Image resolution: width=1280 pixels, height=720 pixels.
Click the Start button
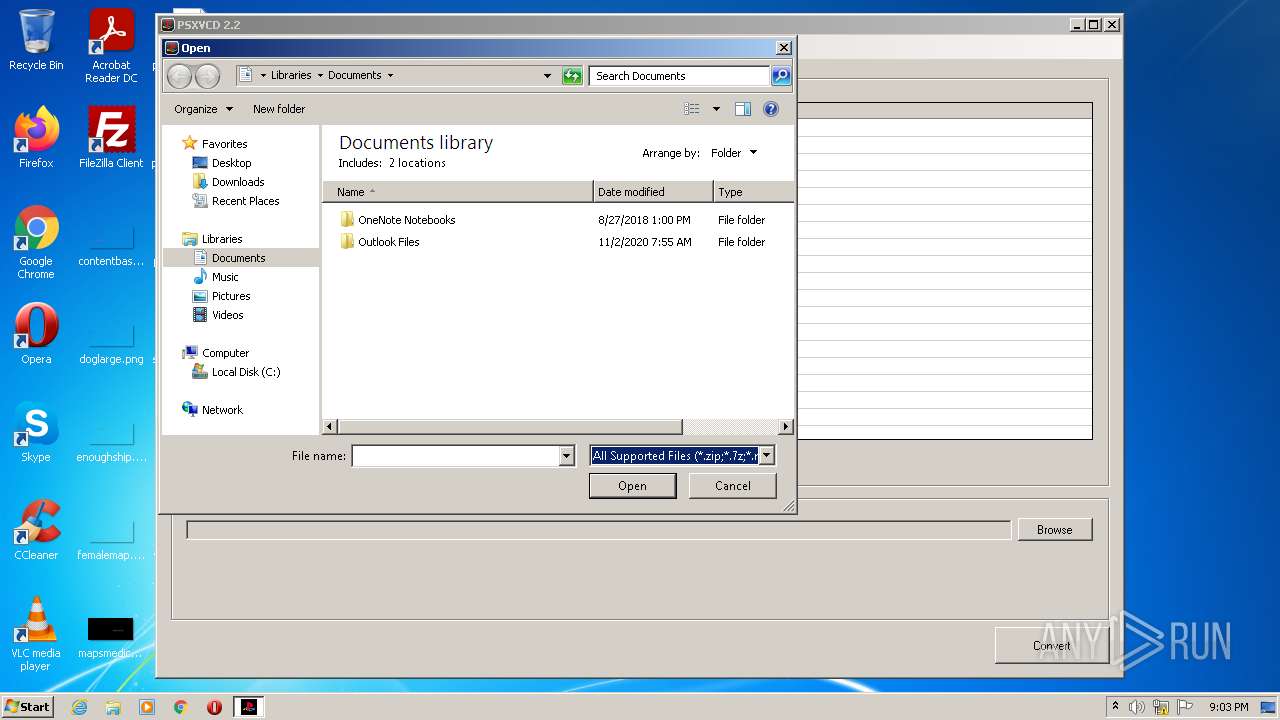tap(27, 707)
